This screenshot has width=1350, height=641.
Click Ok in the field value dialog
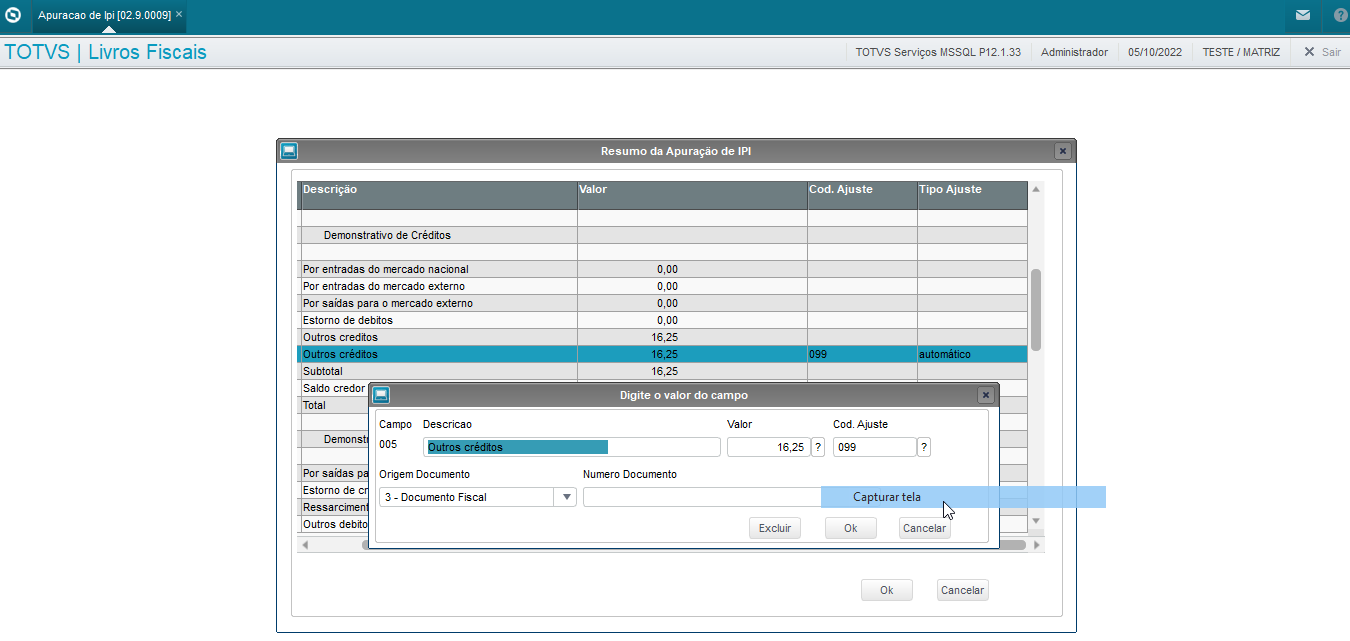(x=851, y=528)
